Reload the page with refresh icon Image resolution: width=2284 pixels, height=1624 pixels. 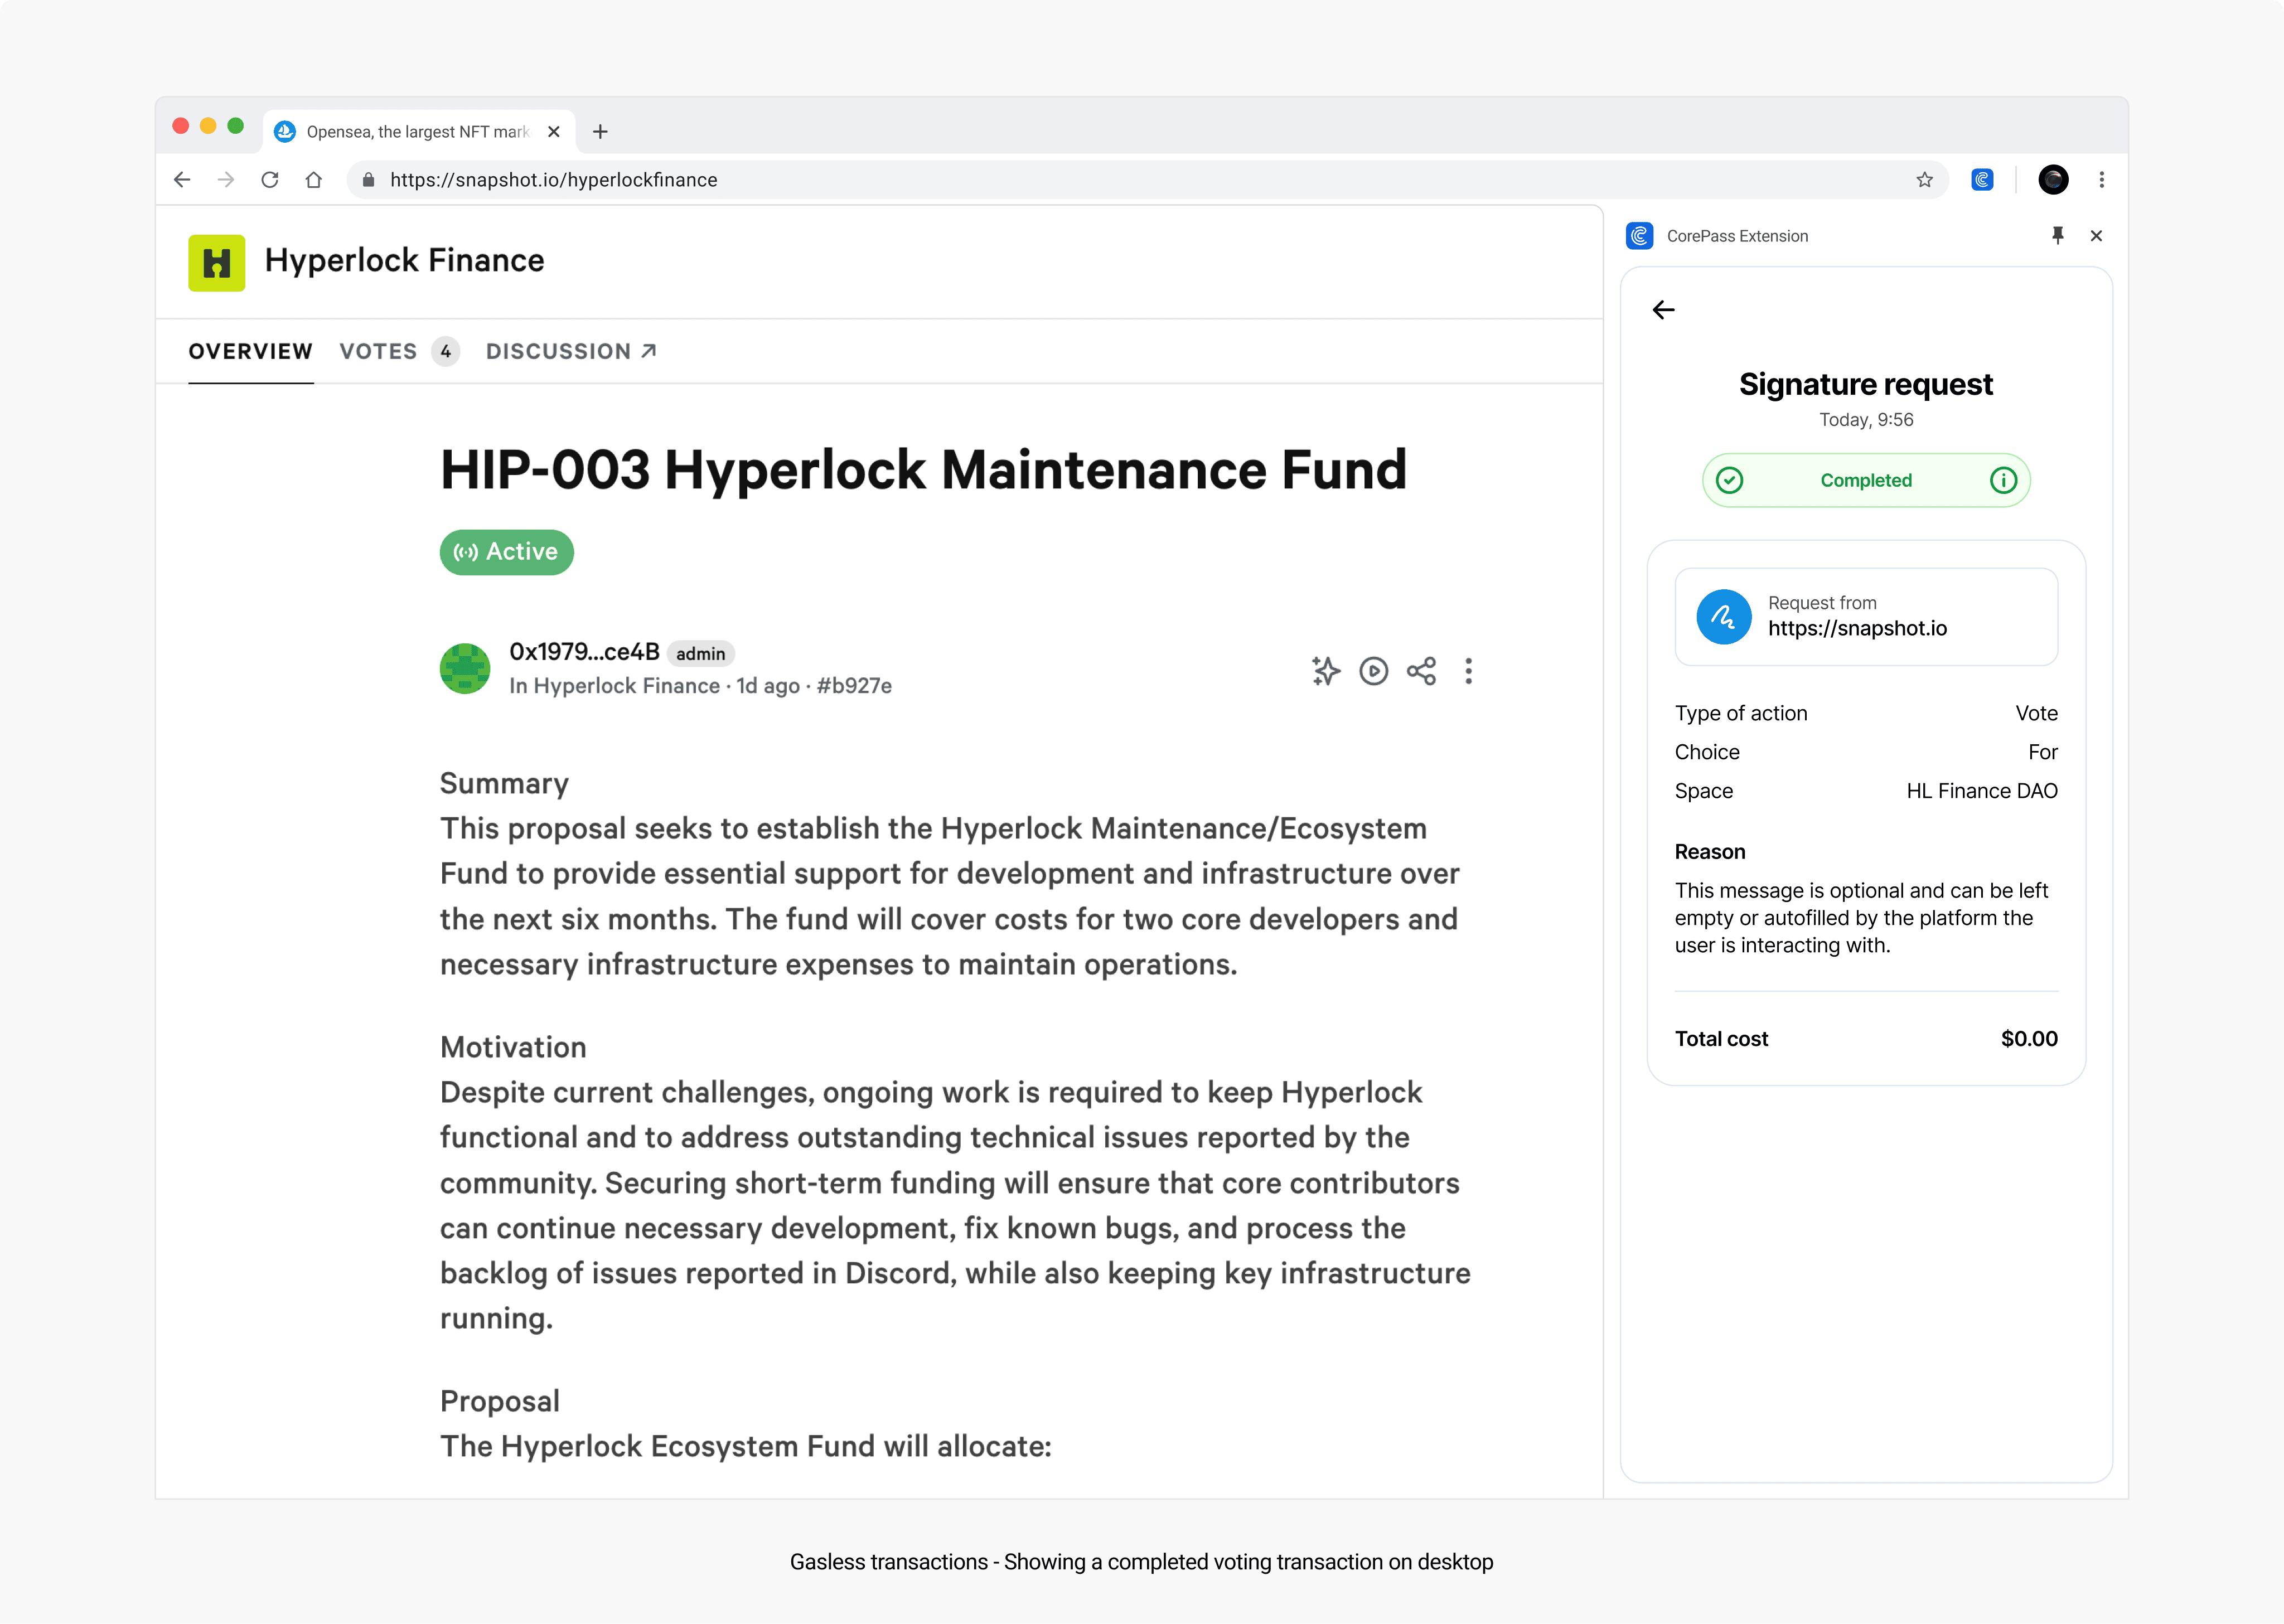270,180
